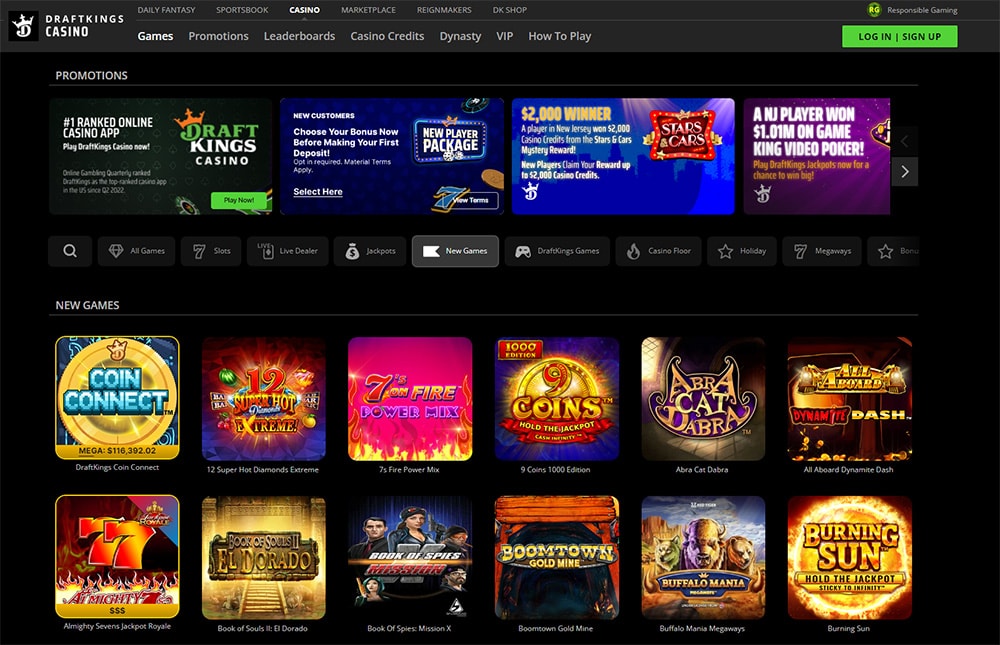Launch Buffalo Mania Megaways game
The image size is (1000, 645).
point(703,558)
